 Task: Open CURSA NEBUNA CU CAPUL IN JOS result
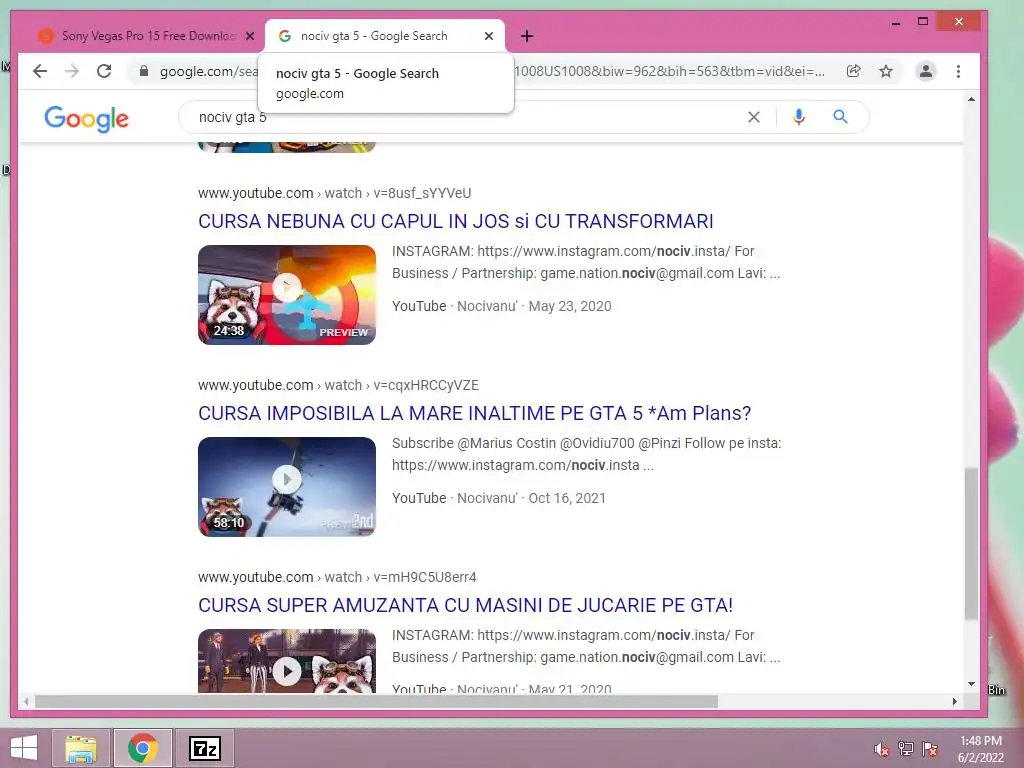click(x=456, y=221)
